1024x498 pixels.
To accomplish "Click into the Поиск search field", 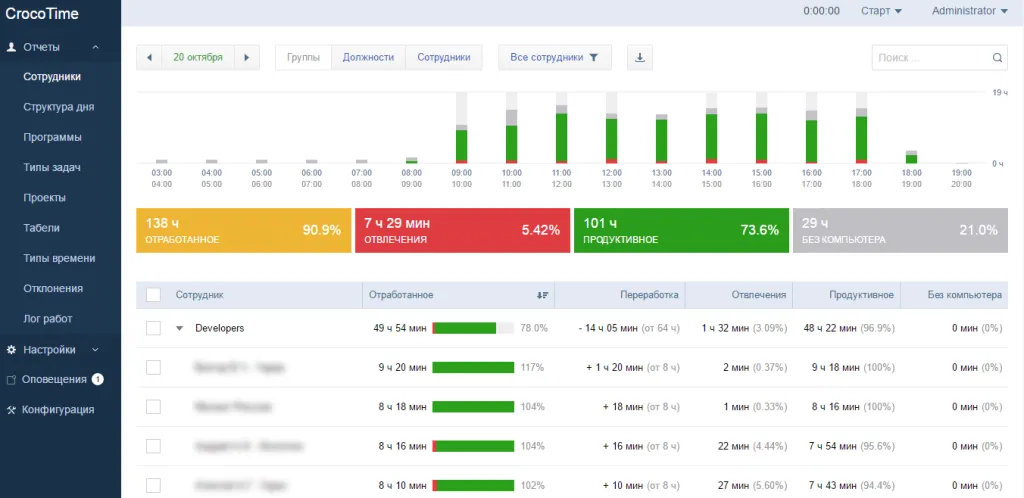I will [x=930, y=58].
